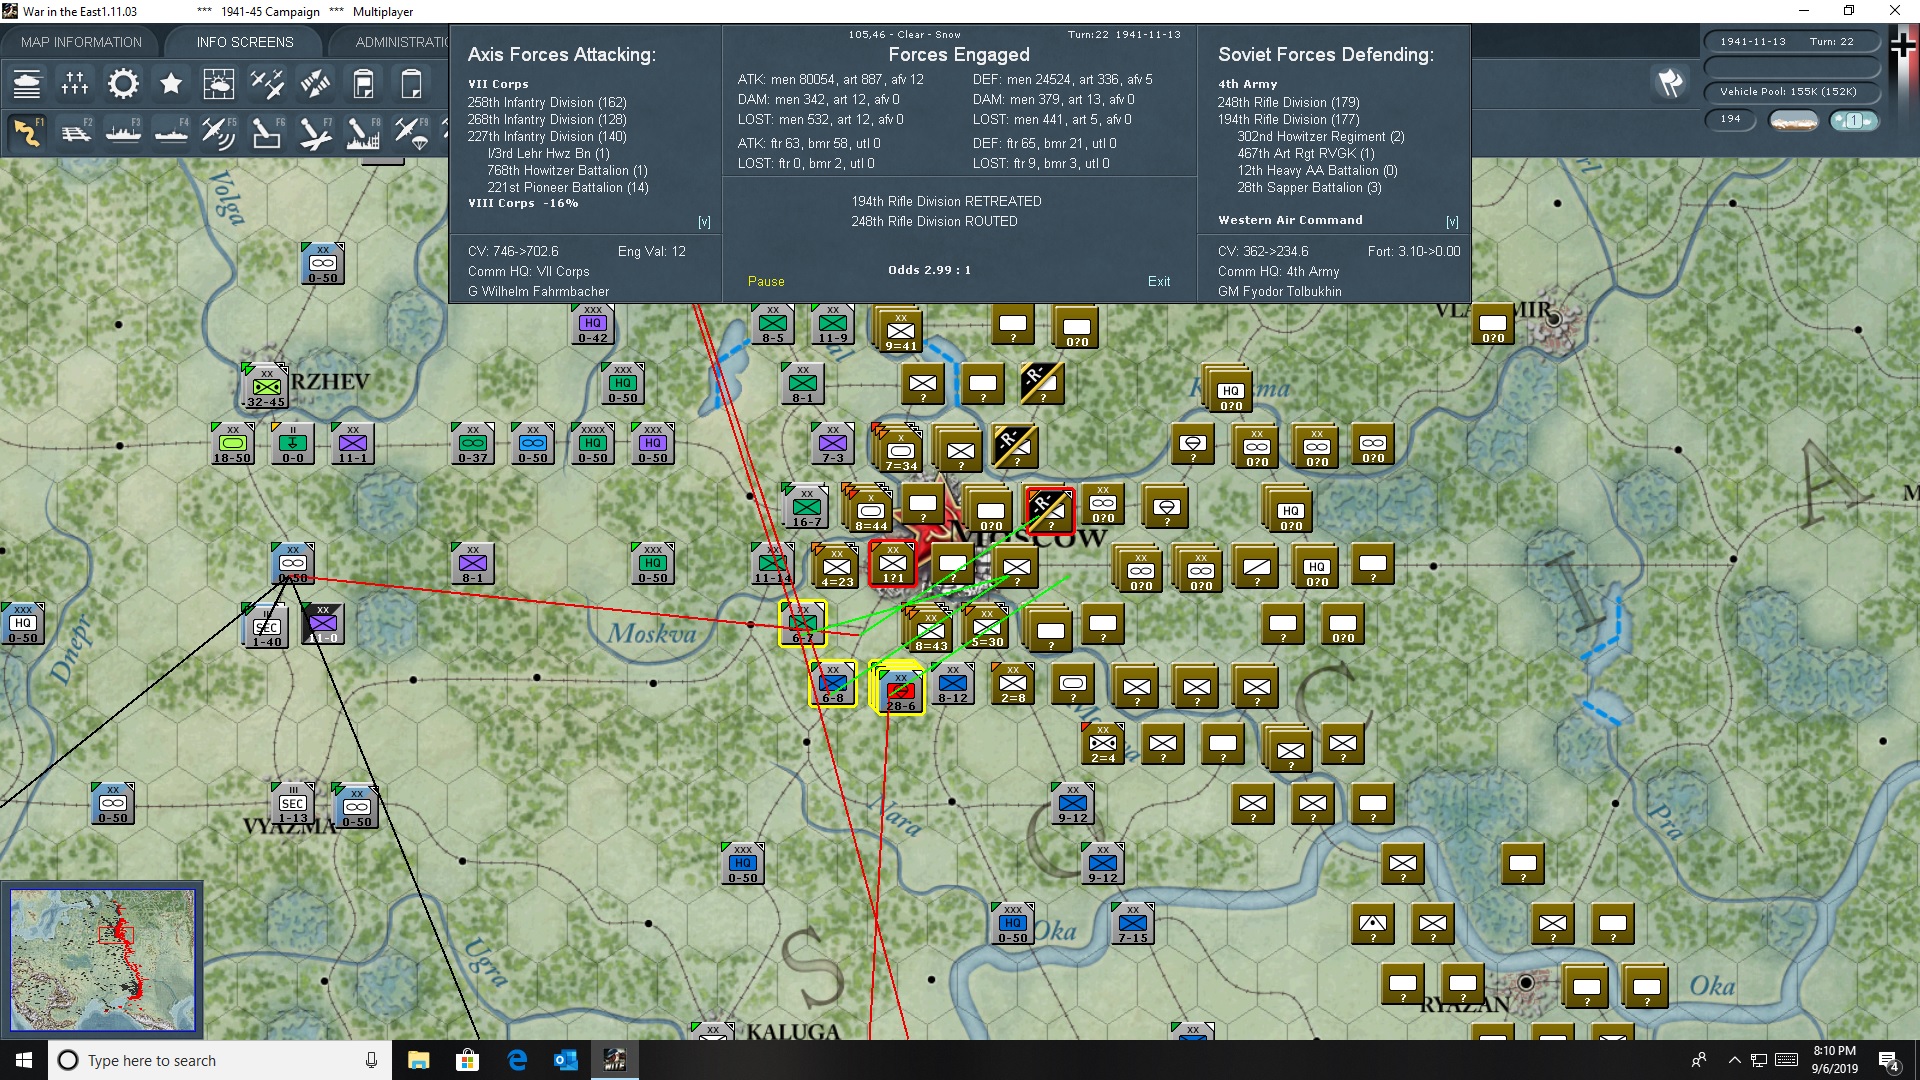The image size is (1920, 1080).
Task: Select the air doctrine crossed-planes icon
Action: coord(267,84)
